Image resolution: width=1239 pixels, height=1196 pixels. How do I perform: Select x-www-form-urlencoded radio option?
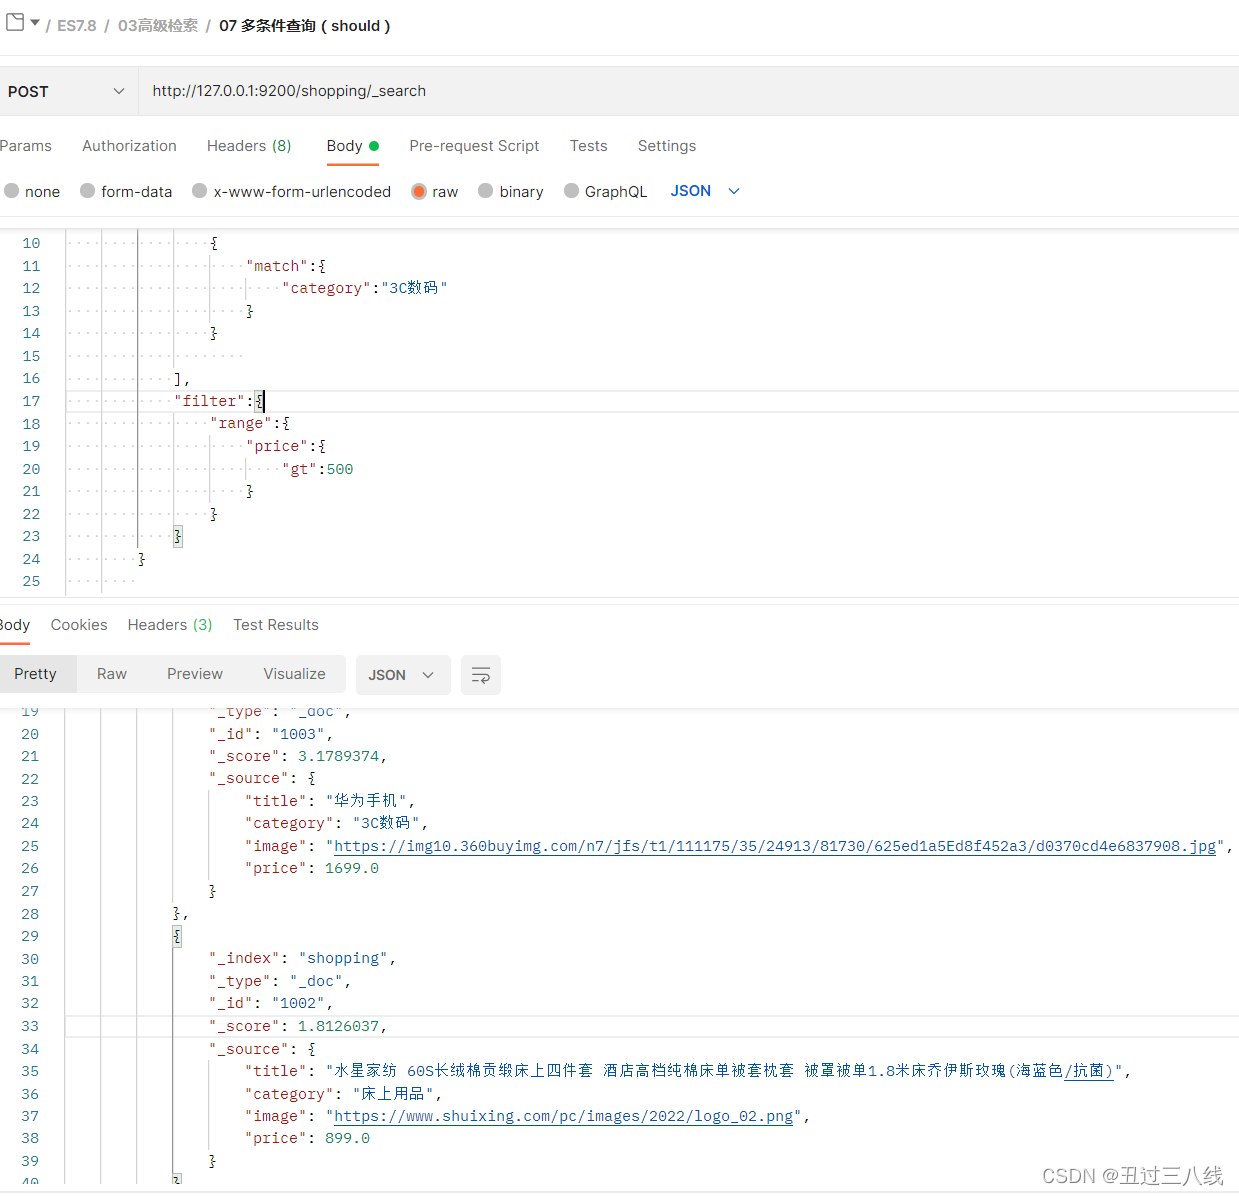200,191
